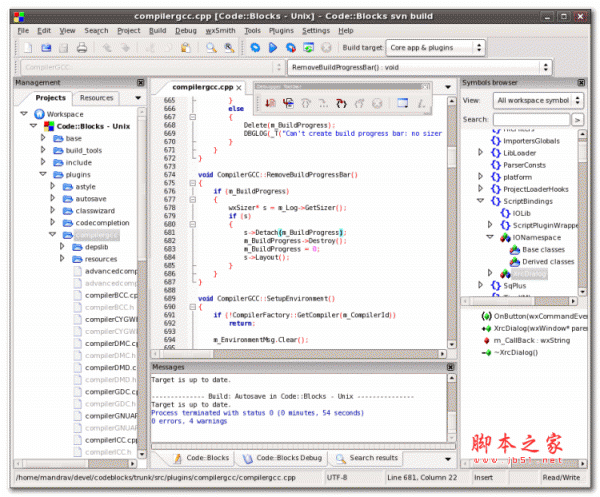Collapse the ScriptBindings symbol node
The image size is (600, 497).
tap(481, 200)
